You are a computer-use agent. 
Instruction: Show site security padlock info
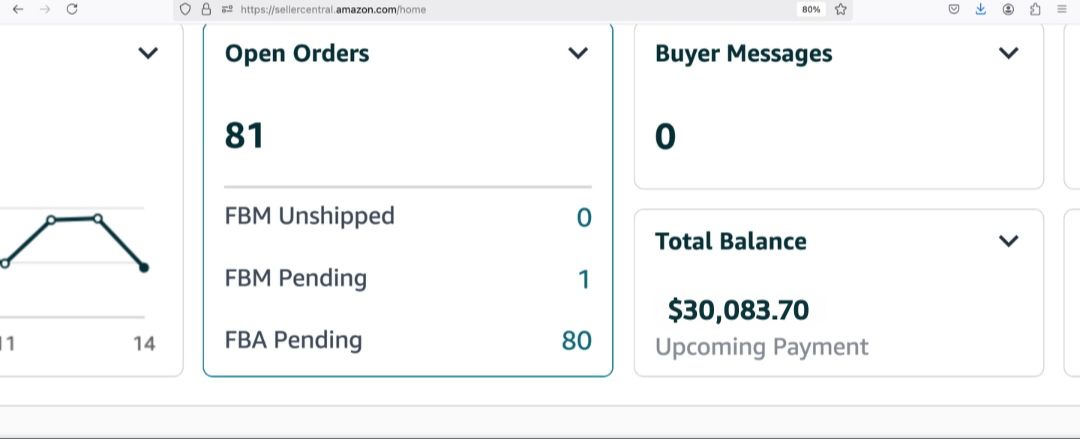(x=206, y=9)
